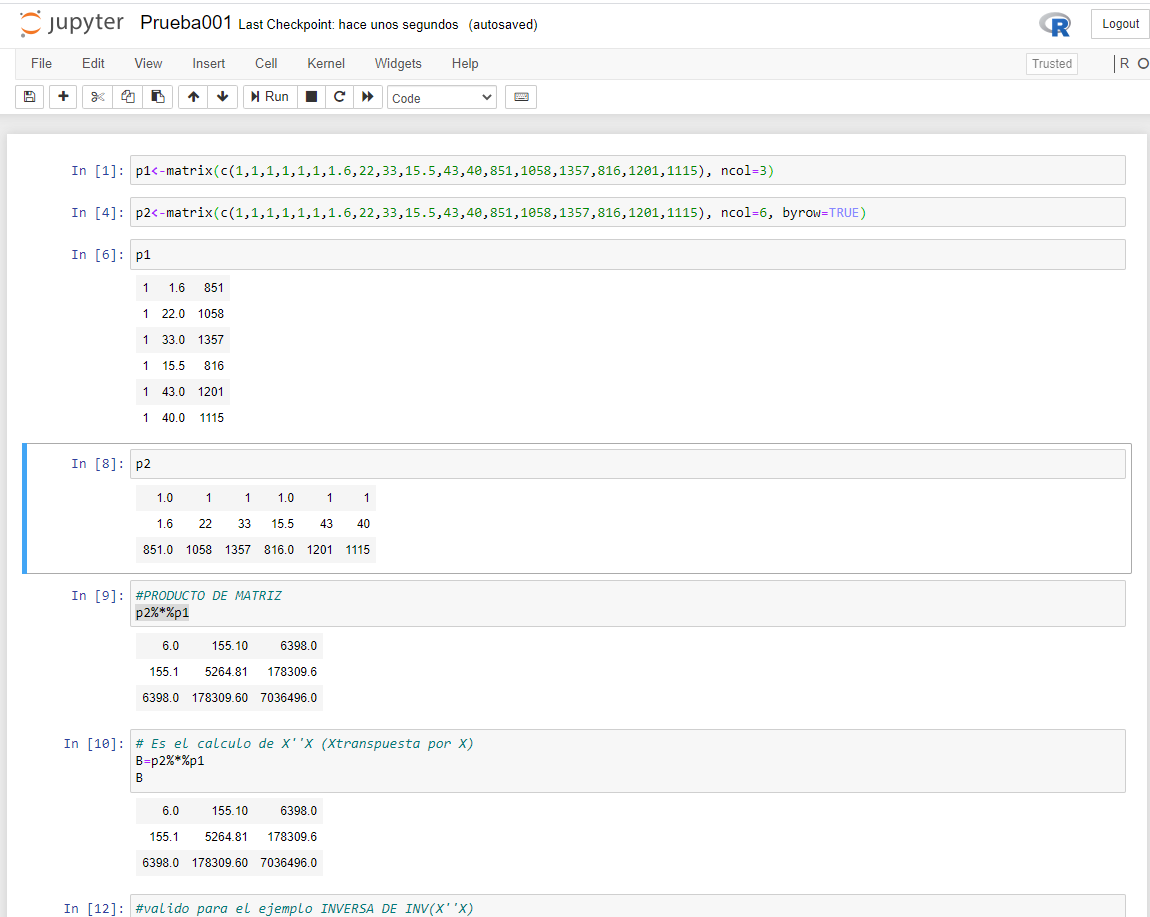Run the current cell with the Run button
Viewport: 1150px width, 917px height.
(269, 96)
